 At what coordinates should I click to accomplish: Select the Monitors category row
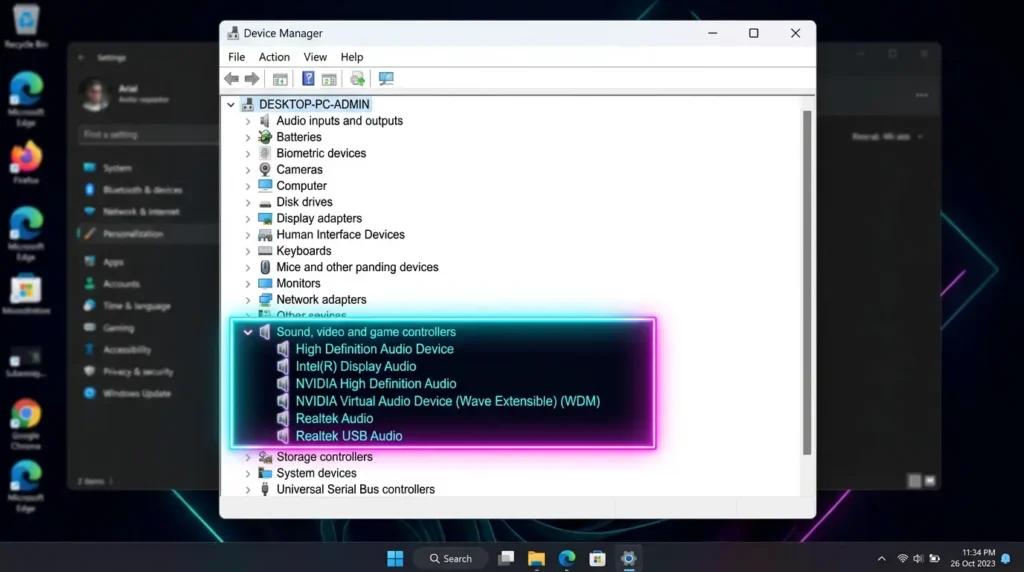(x=298, y=283)
